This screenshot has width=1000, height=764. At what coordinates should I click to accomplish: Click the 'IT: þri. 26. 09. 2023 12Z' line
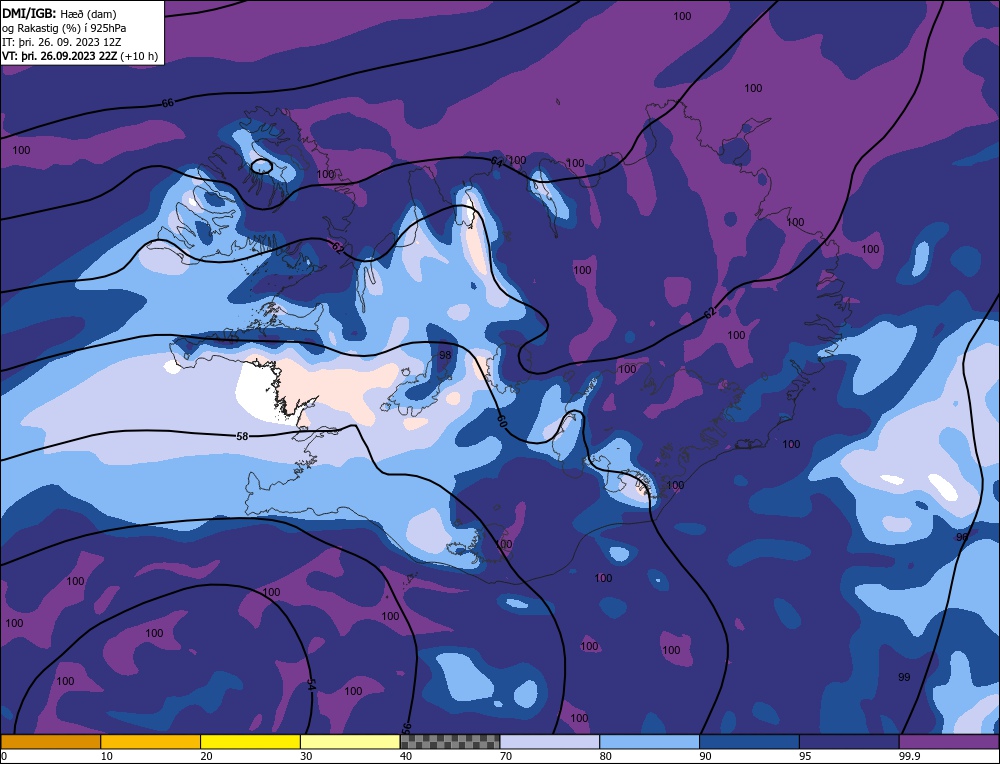pyautogui.click(x=61, y=42)
